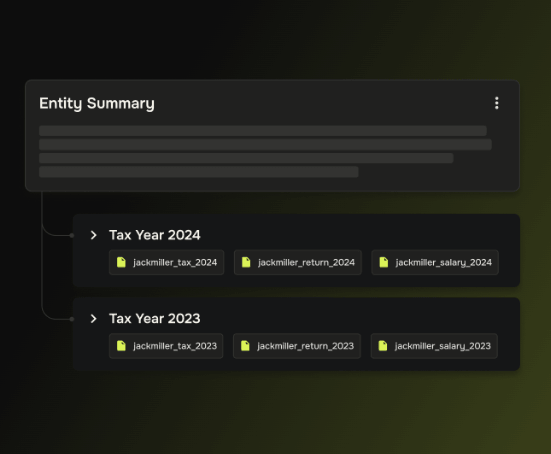Expand the Tax Year 2023 chevron
The image size is (551, 454).
point(93,319)
